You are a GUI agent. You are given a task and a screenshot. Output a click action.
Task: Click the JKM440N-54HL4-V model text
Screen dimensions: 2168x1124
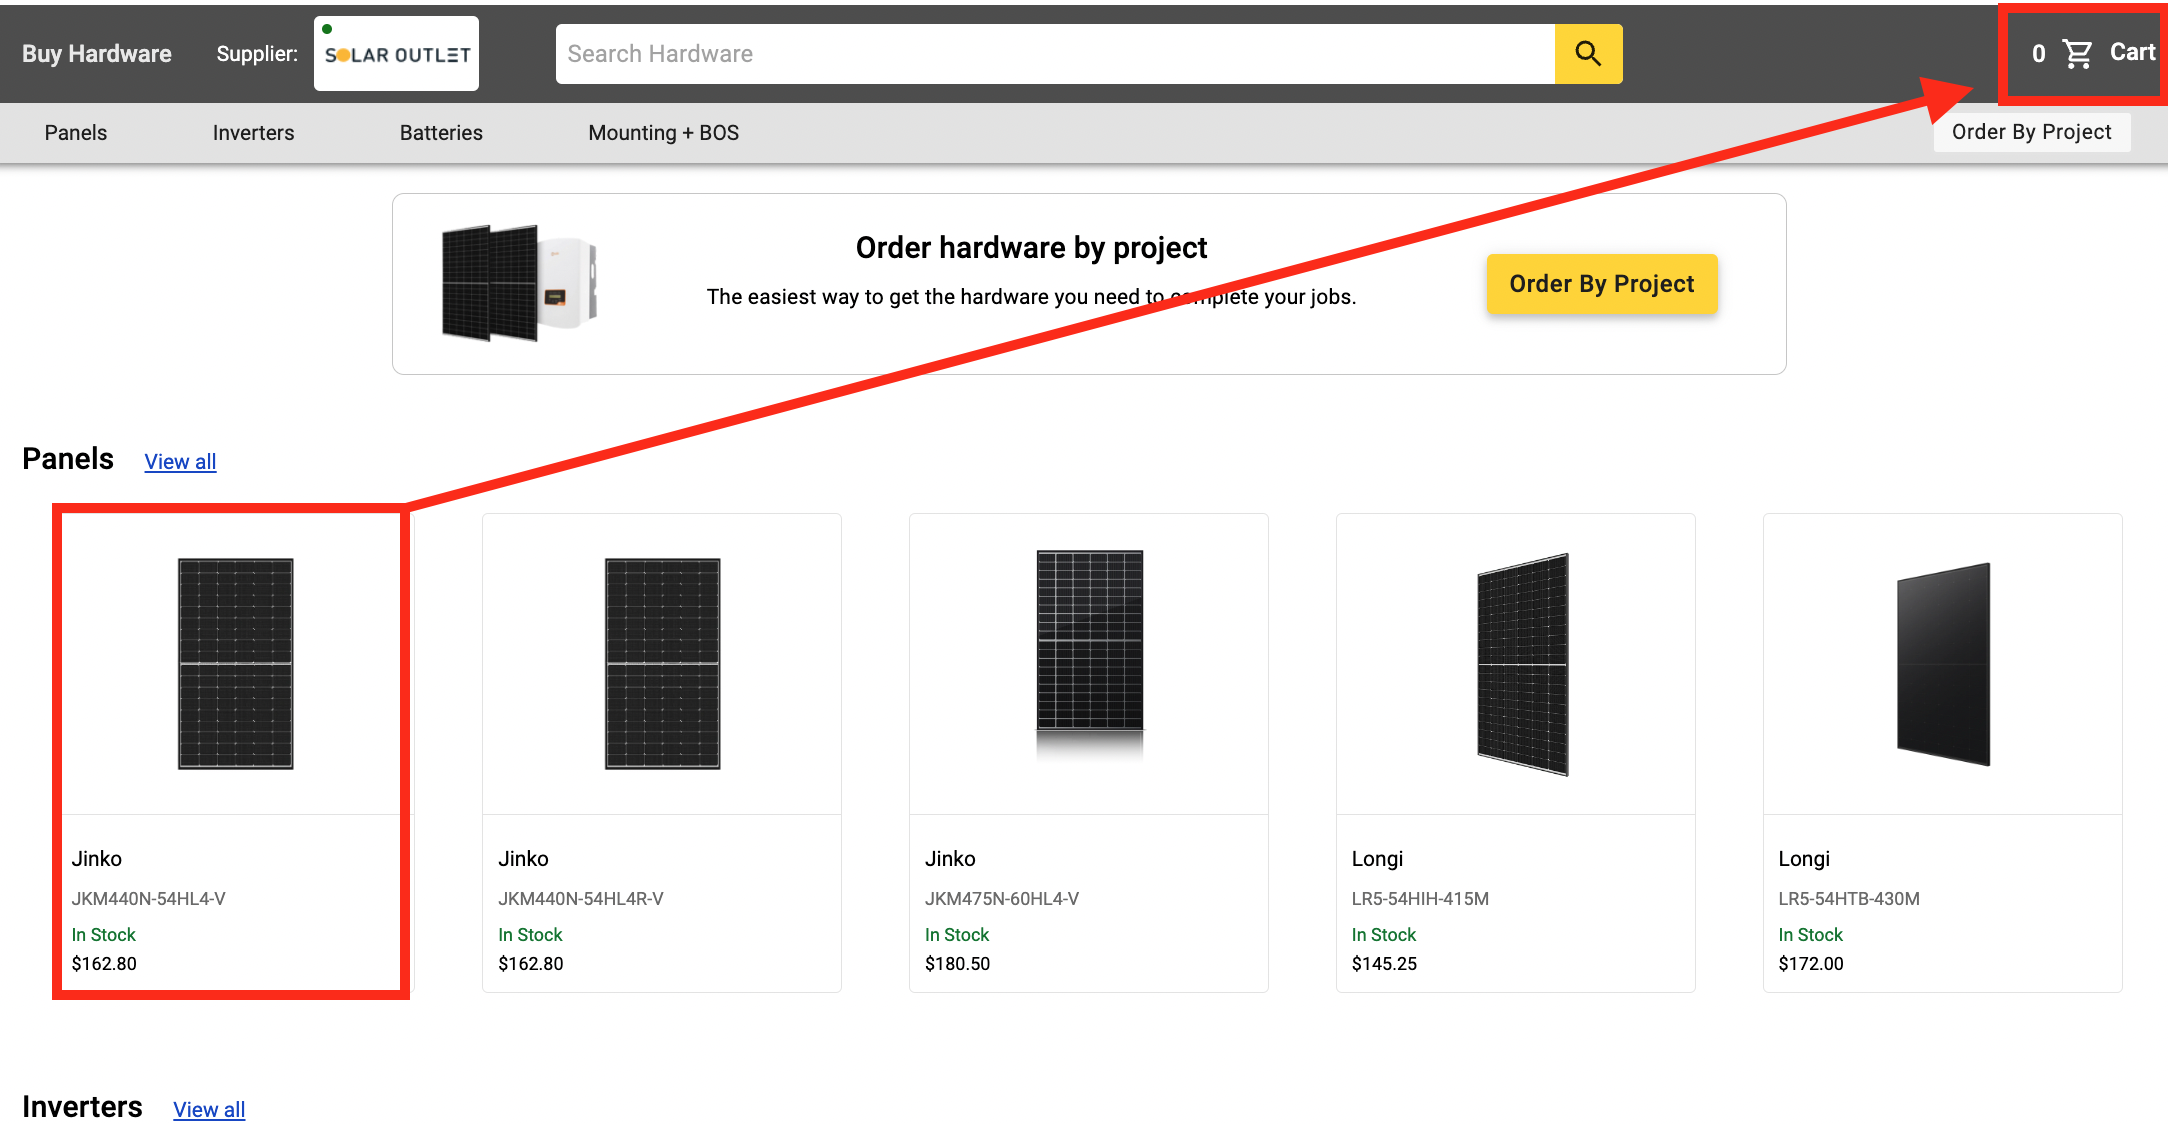(x=149, y=899)
